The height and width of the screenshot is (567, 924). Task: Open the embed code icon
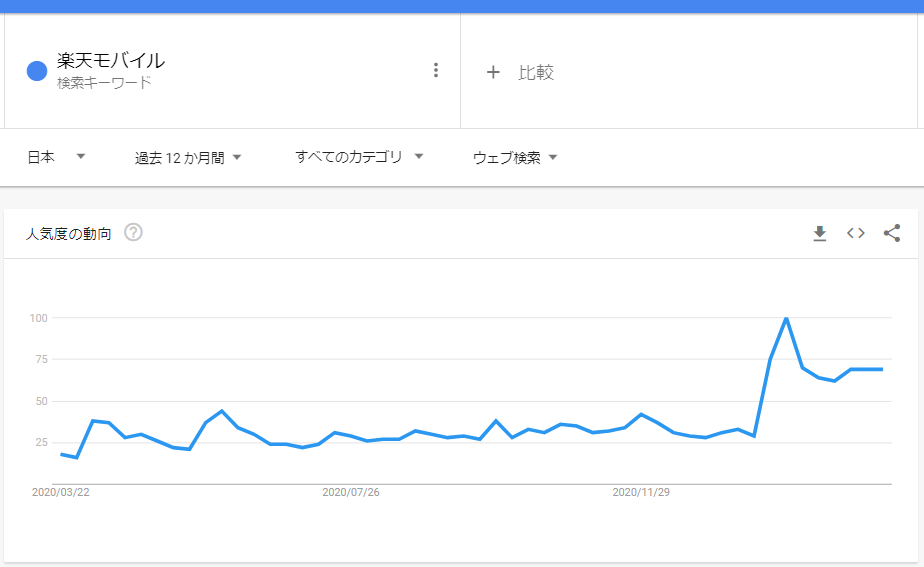coord(856,233)
